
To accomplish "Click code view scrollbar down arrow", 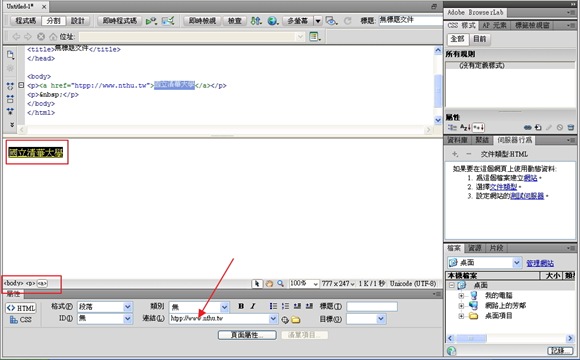I will 438,120.
